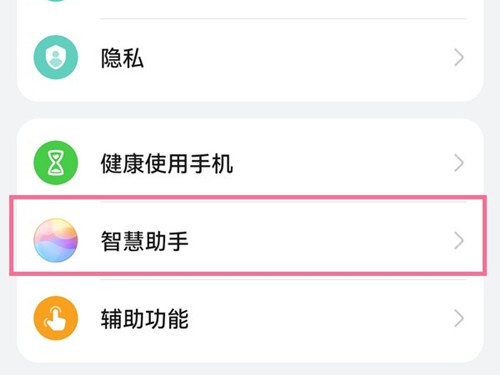Expand 辅助功能 via its right chevron arrow
The height and width of the screenshot is (375, 500).
coord(459,319)
